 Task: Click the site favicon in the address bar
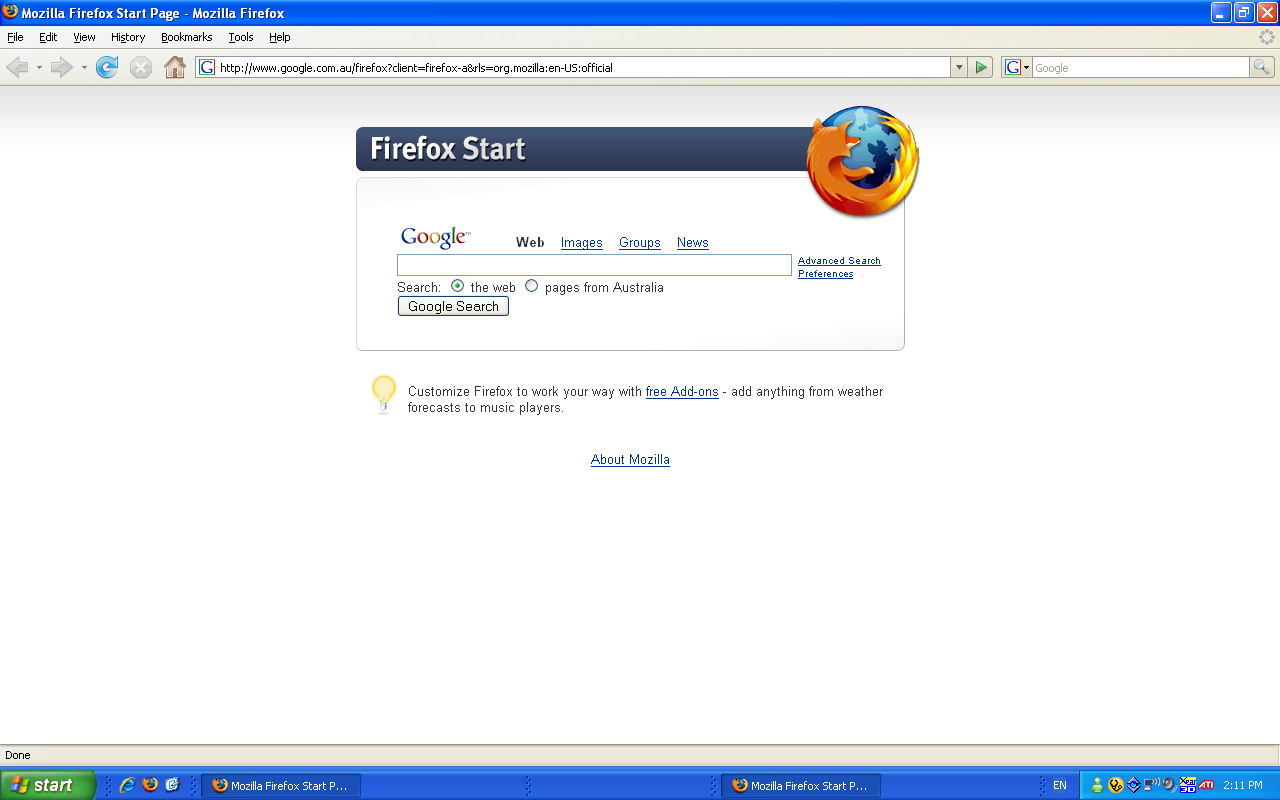207,67
